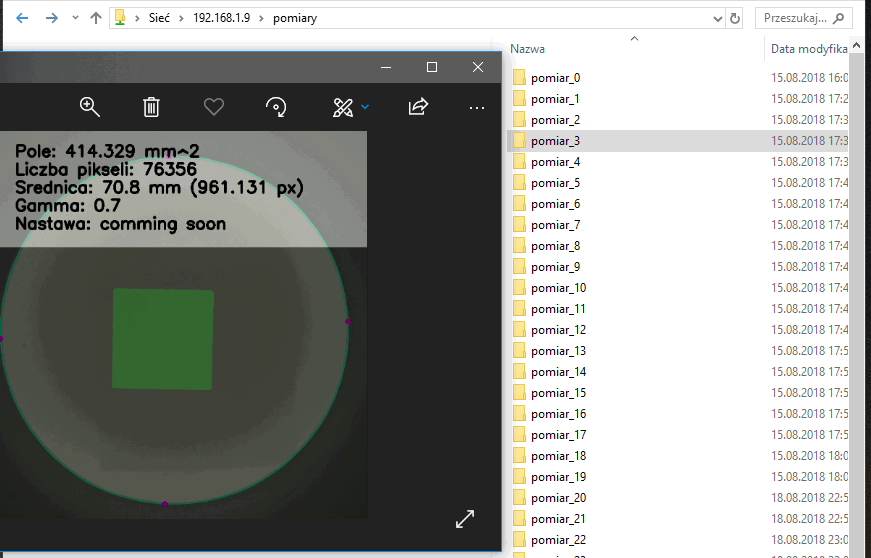This screenshot has width=871, height=558.
Task: Select the Sieć breadcrumb
Action: click(159, 18)
